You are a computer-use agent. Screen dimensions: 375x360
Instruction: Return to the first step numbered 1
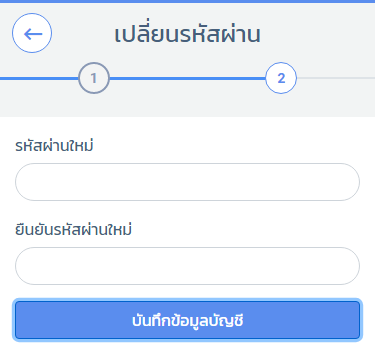click(94, 78)
